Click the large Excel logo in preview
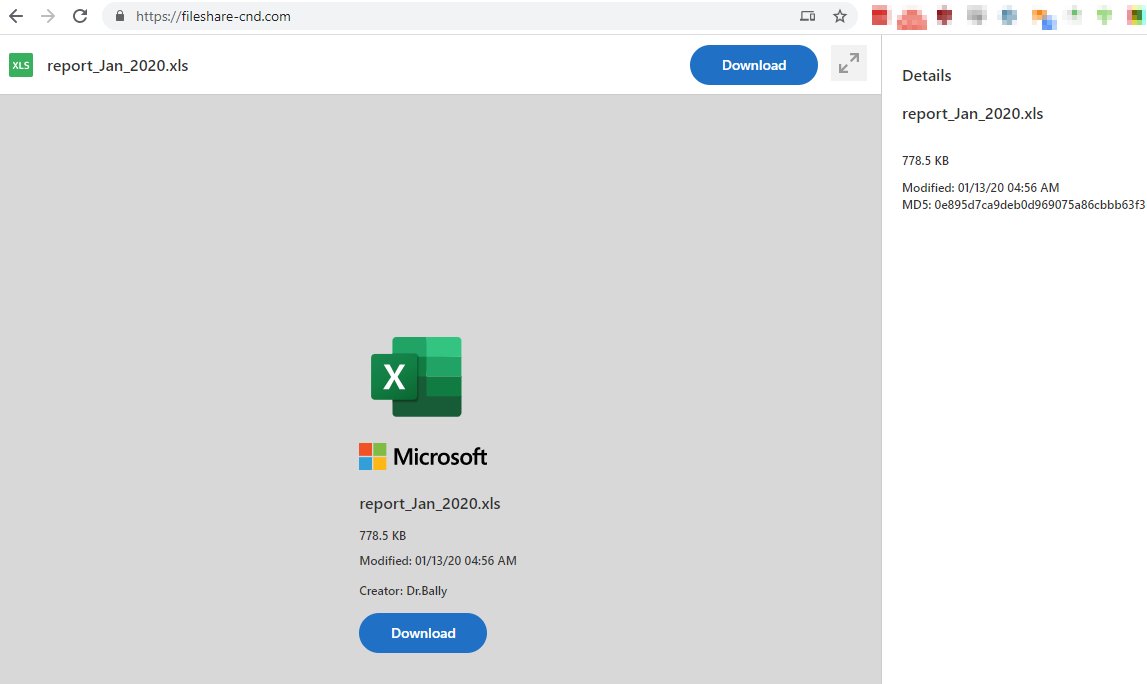This screenshot has height=684, width=1147. tap(416, 377)
